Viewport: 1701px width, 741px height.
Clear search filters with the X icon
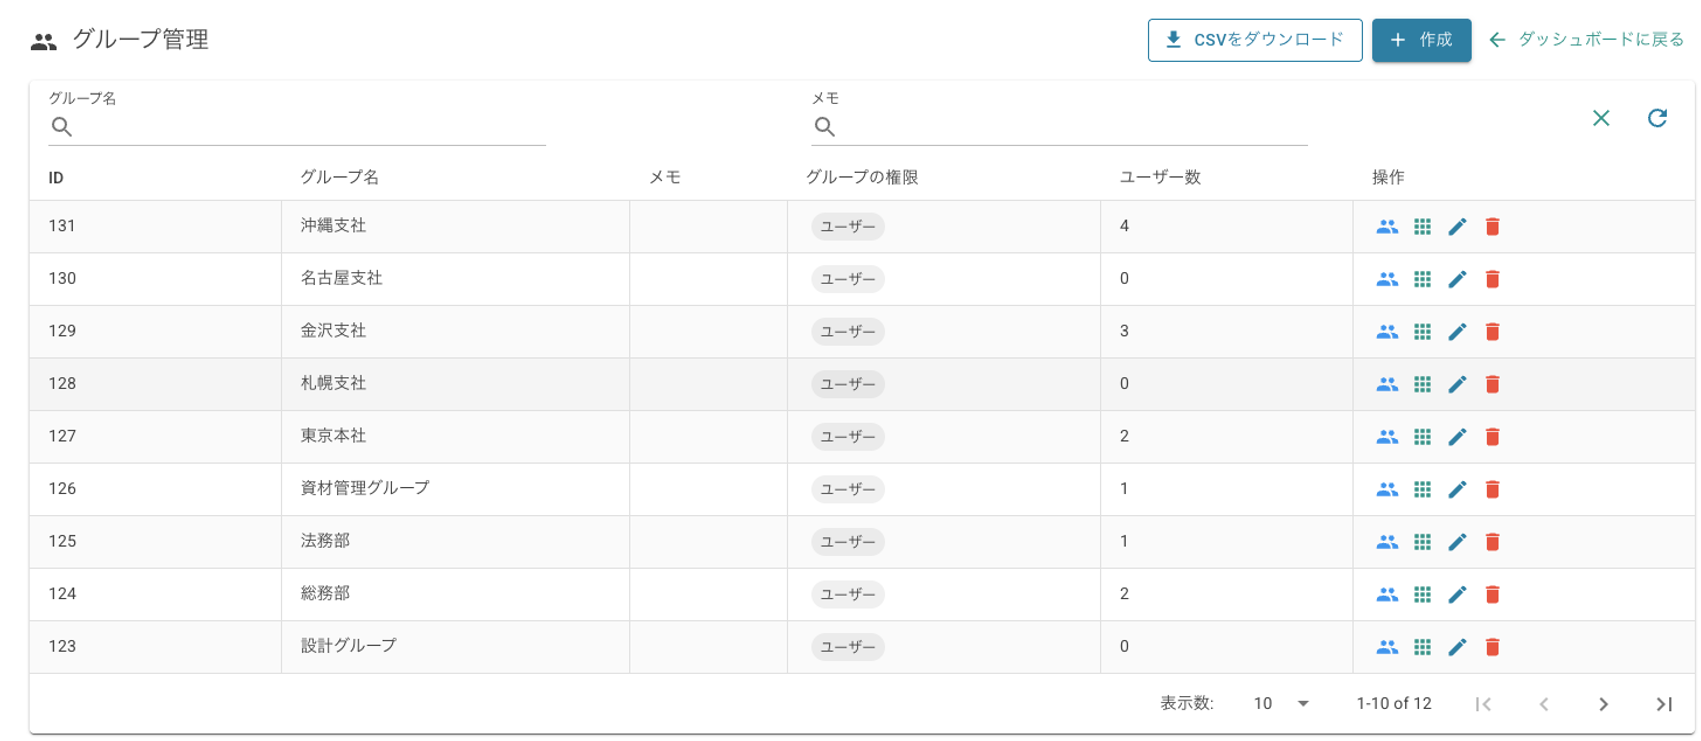pyautogui.click(x=1600, y=118)
